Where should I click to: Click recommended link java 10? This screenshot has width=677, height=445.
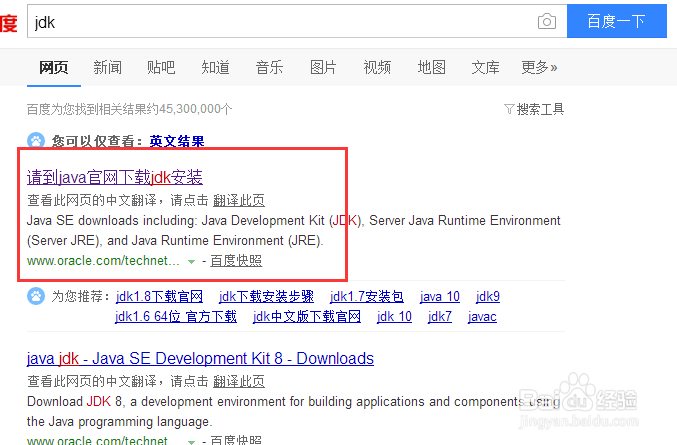pos(440,297)
